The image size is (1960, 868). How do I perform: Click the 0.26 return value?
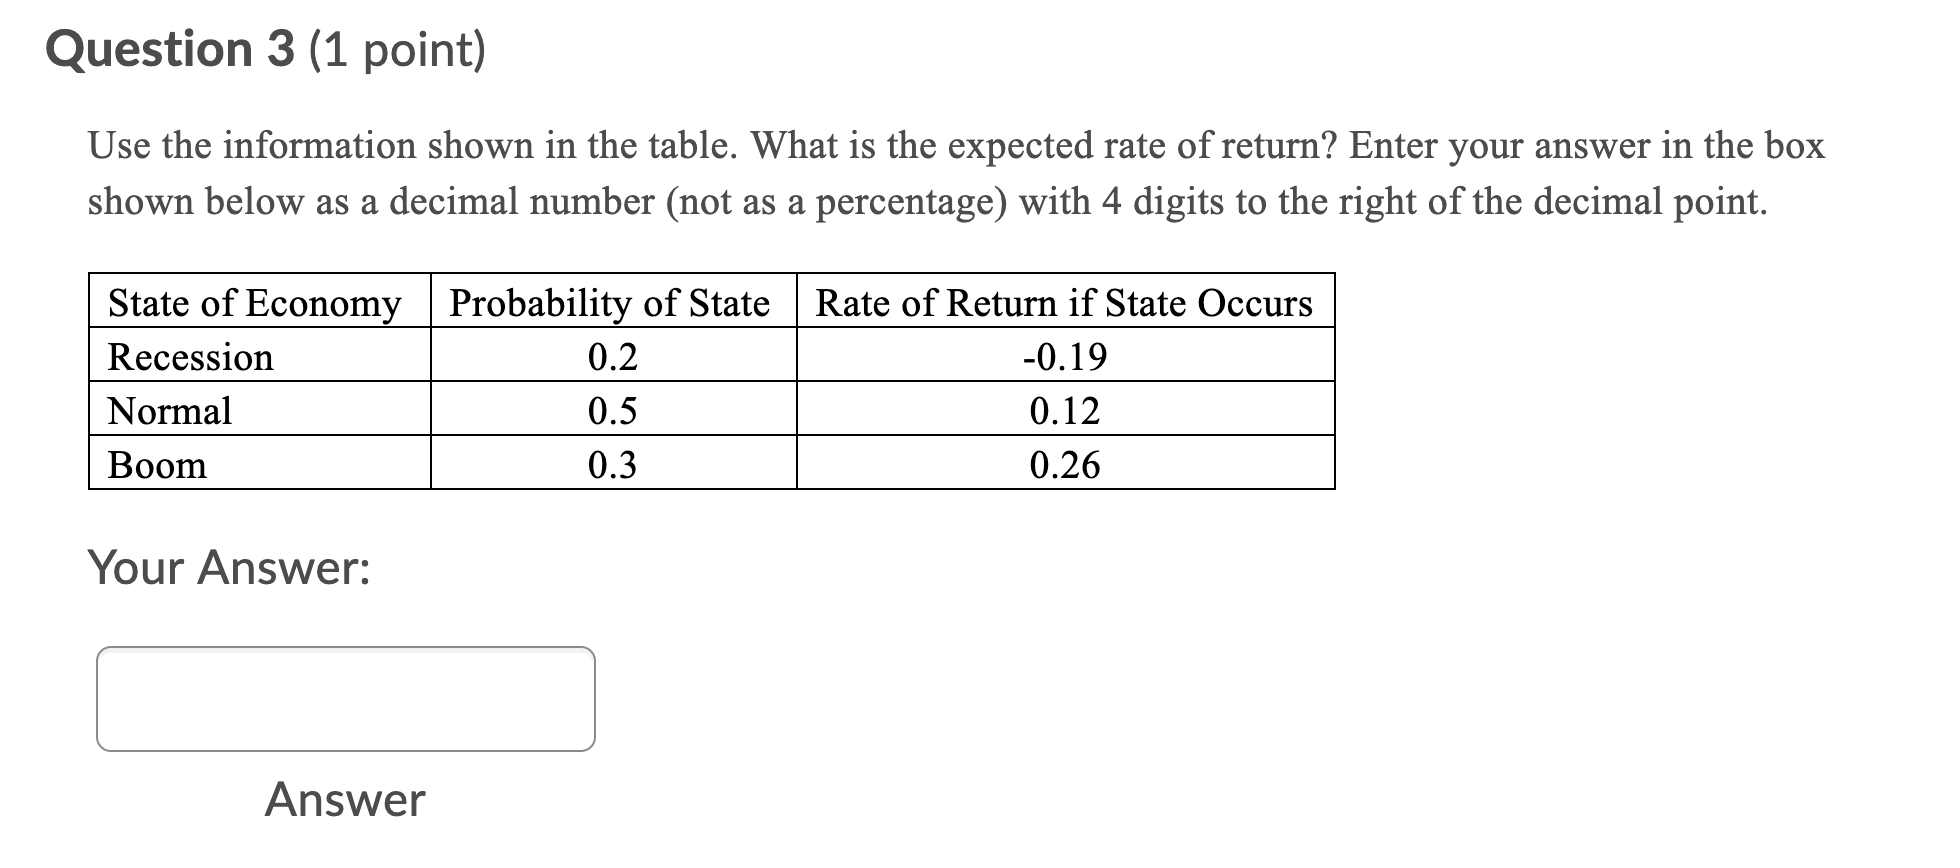coord(1064,465)
